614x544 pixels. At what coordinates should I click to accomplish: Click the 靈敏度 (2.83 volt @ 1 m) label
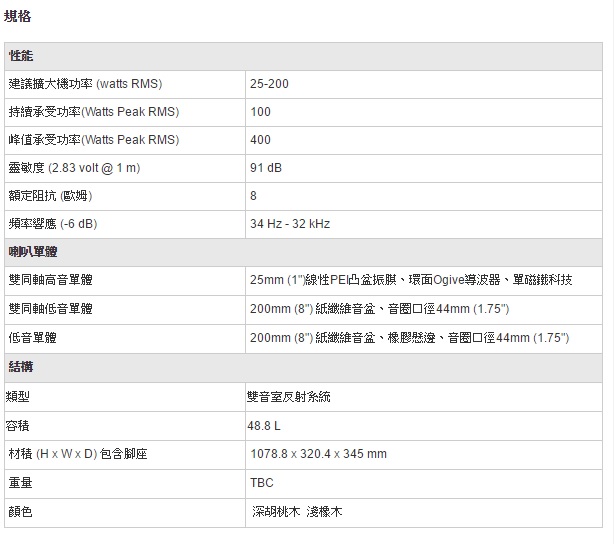click(74, 168)
